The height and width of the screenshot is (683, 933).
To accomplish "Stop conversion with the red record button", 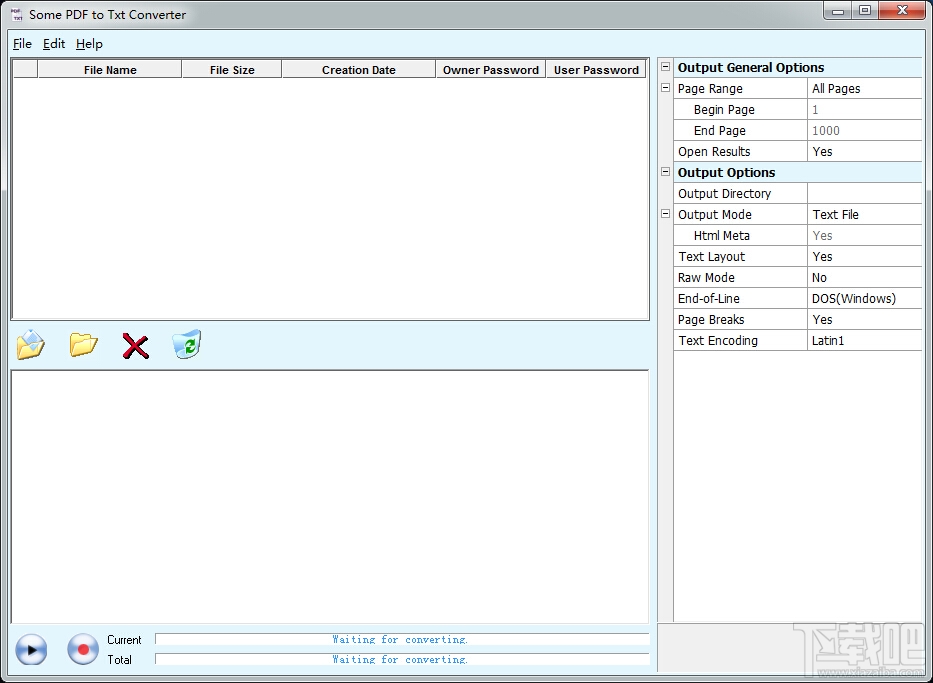I will tap(83, 649).
